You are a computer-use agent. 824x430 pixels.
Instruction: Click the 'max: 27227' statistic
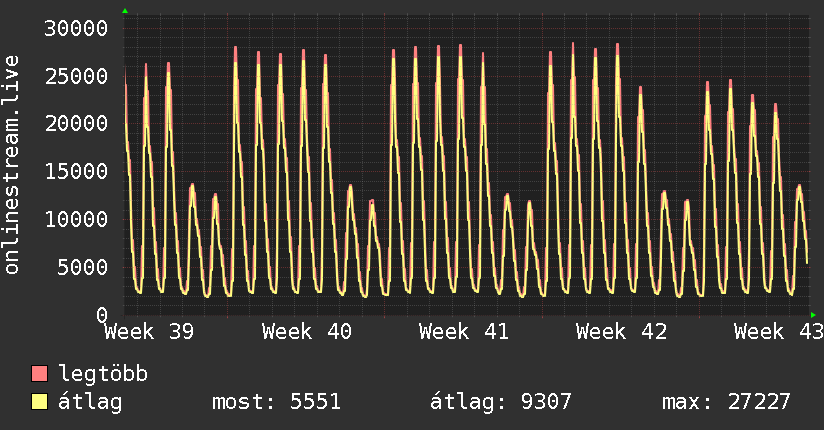pyautogui.click(x=726, y=402)
